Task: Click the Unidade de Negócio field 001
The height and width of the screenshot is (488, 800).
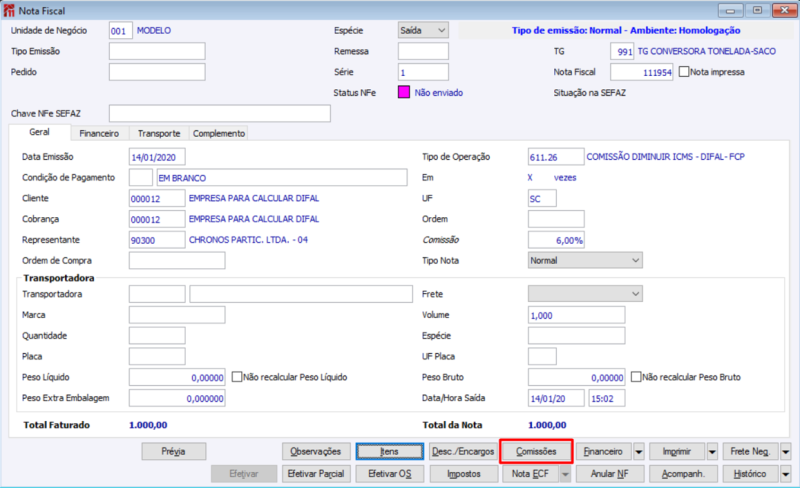Action: point(121,31)
